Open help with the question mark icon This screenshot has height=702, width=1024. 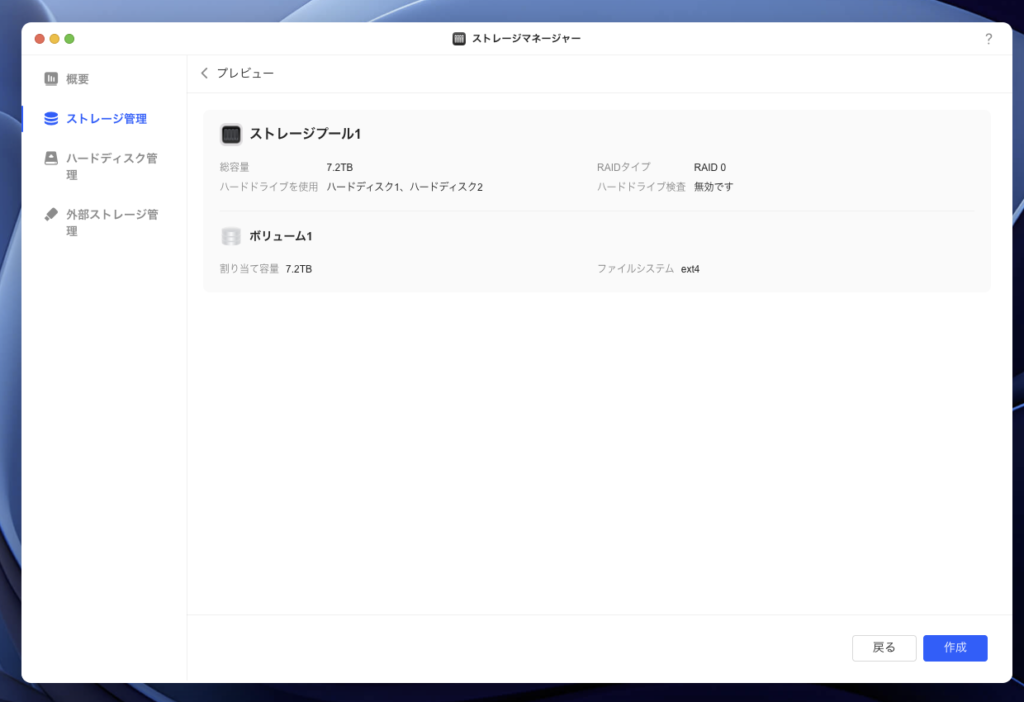click(x=988, y=39)
